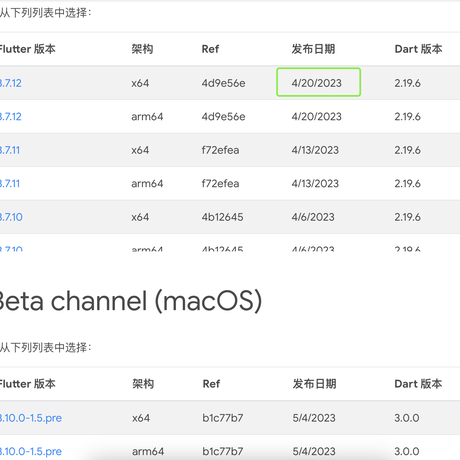
Task: Click Dart version 2.19.6 in the 3.7.11 arm64 row
Action: click(407, 184)
